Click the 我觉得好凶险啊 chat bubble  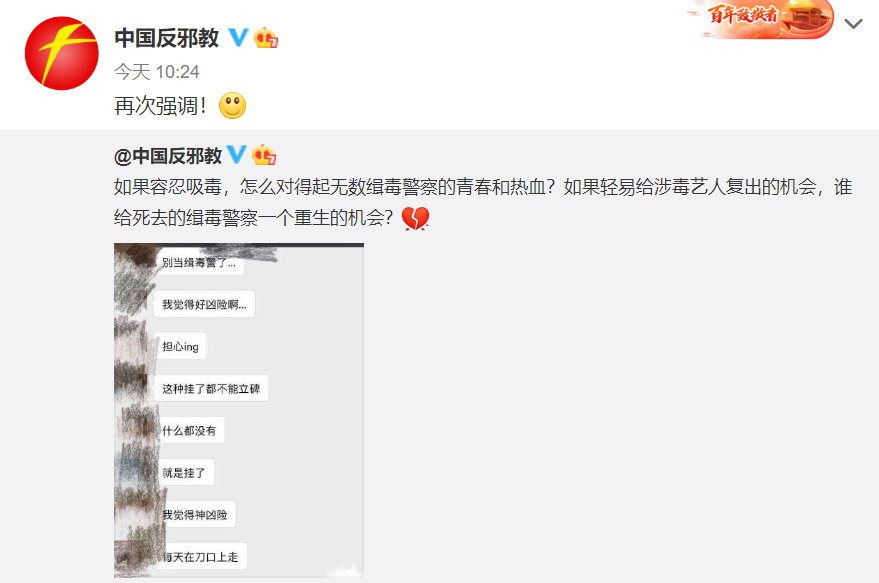coord(204,304)
